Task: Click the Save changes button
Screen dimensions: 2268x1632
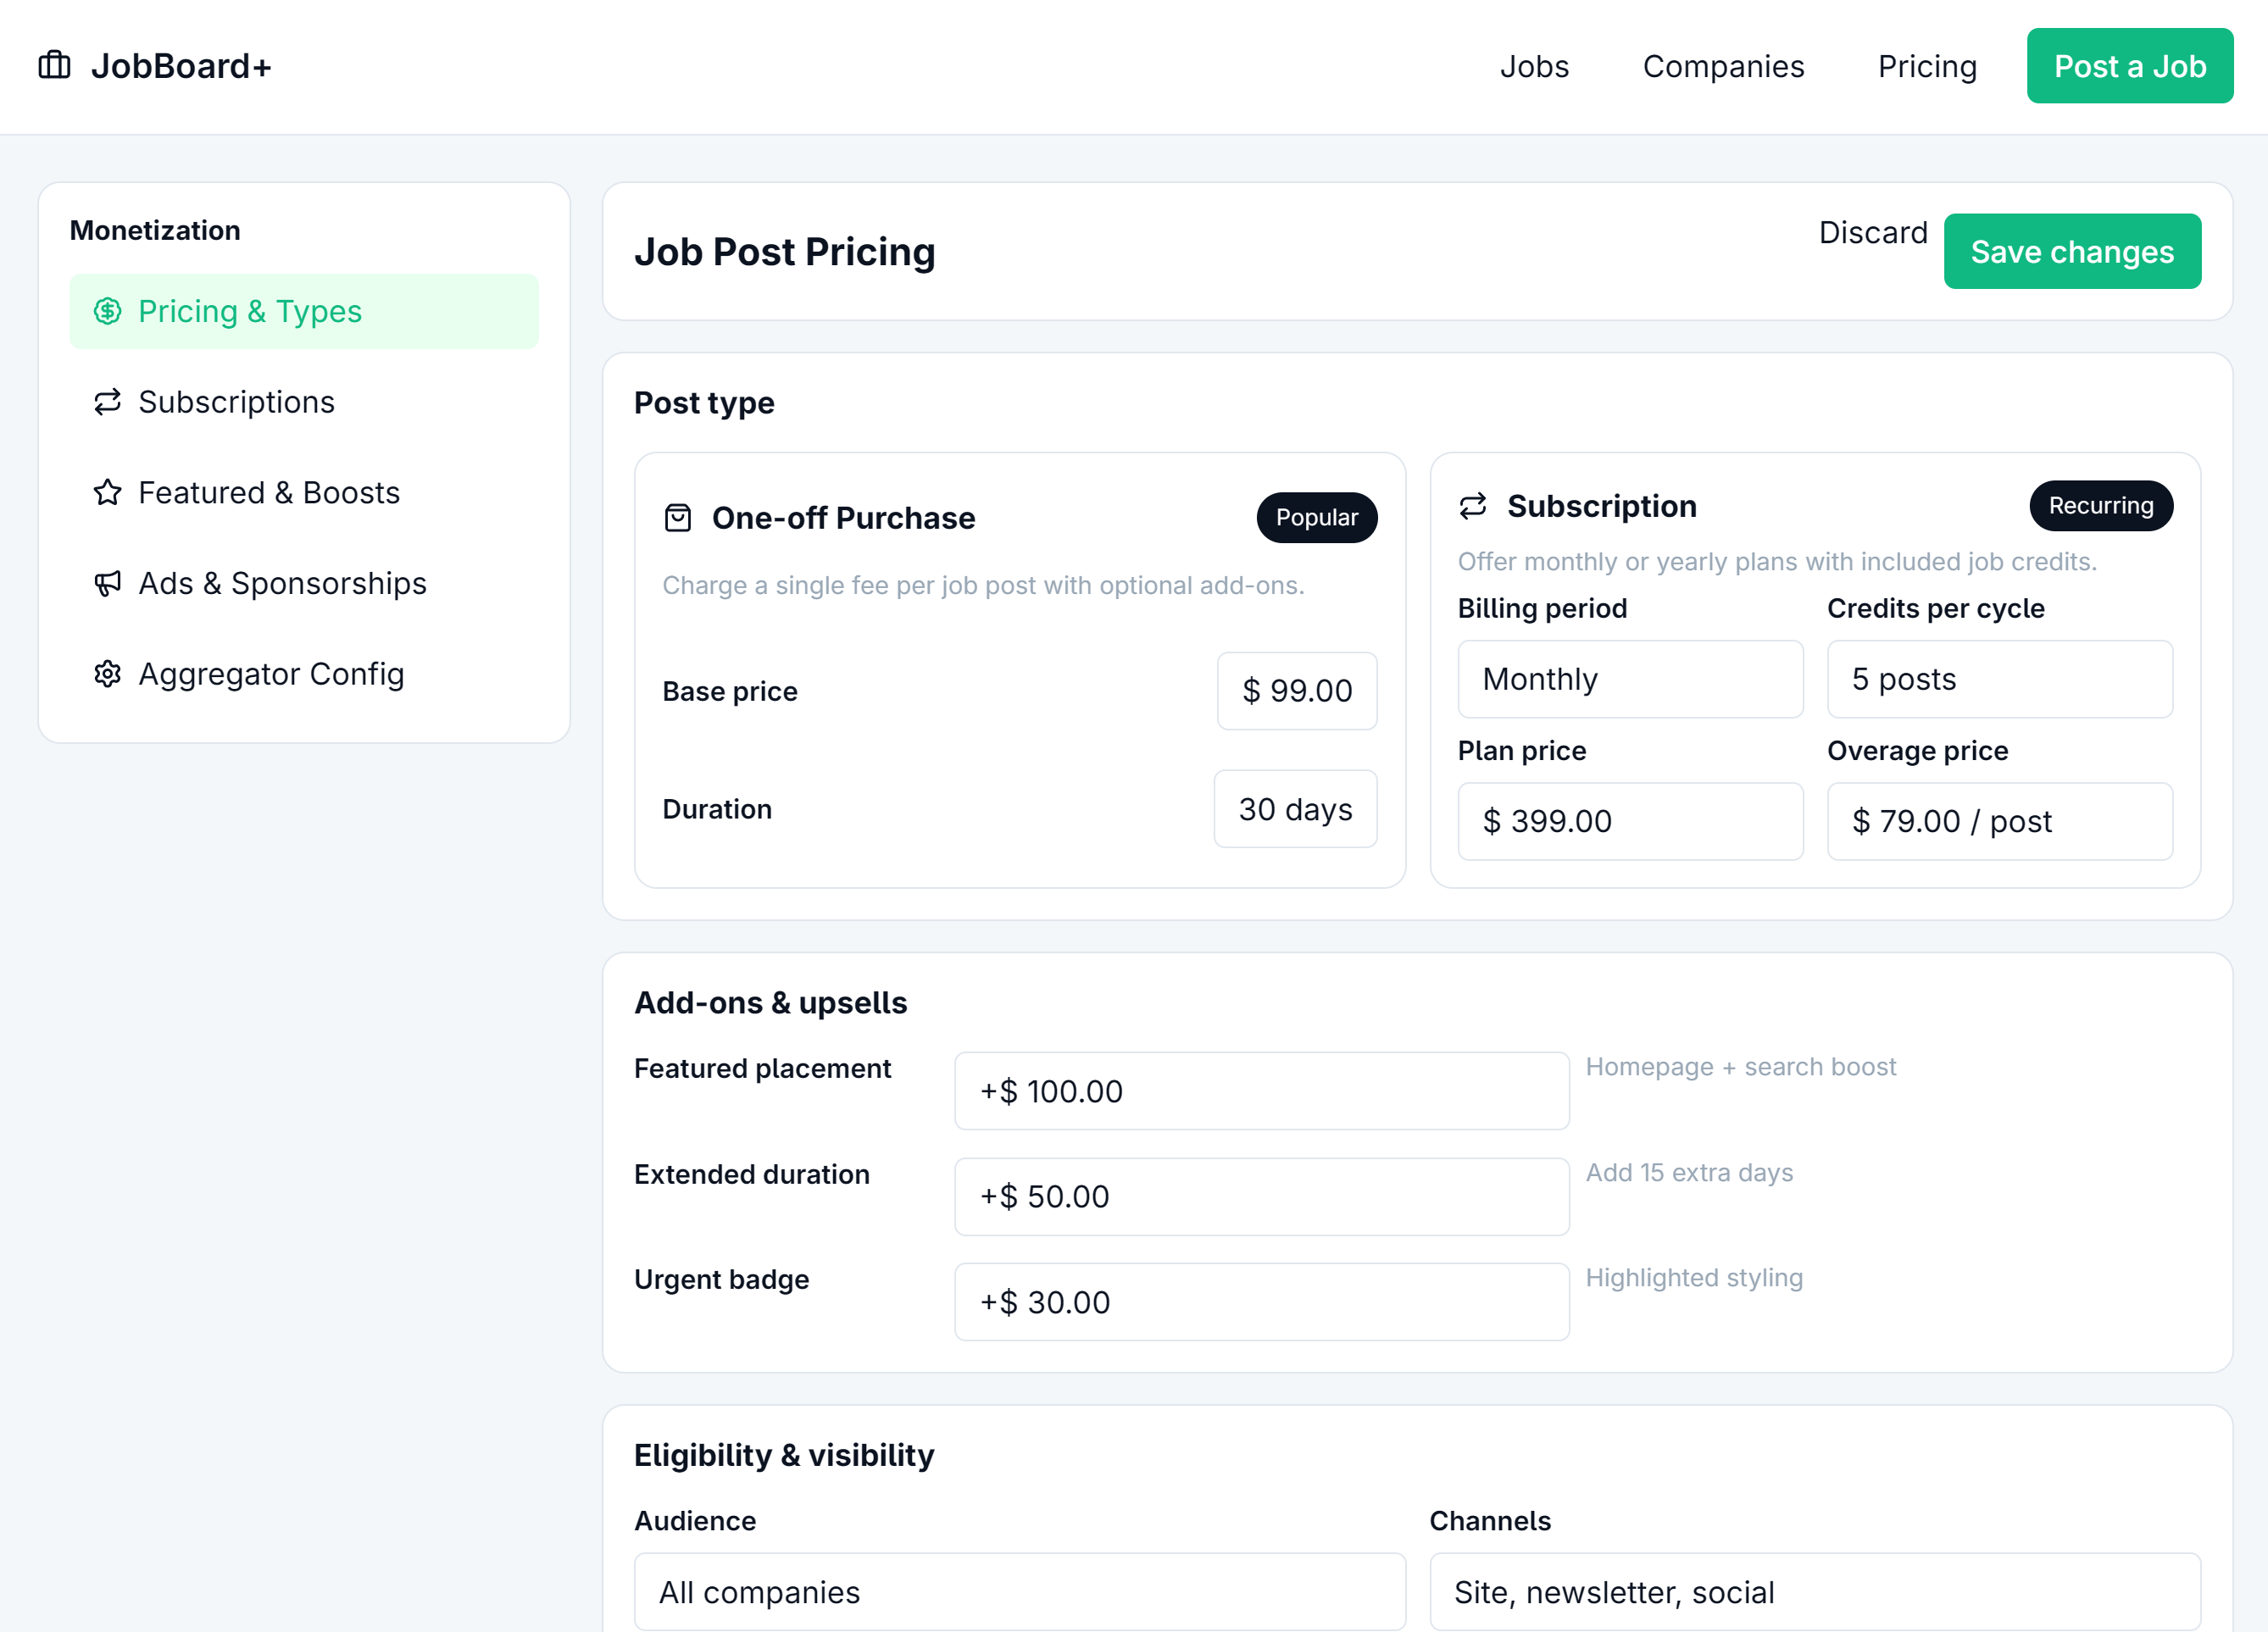Action: (2072, 252)
